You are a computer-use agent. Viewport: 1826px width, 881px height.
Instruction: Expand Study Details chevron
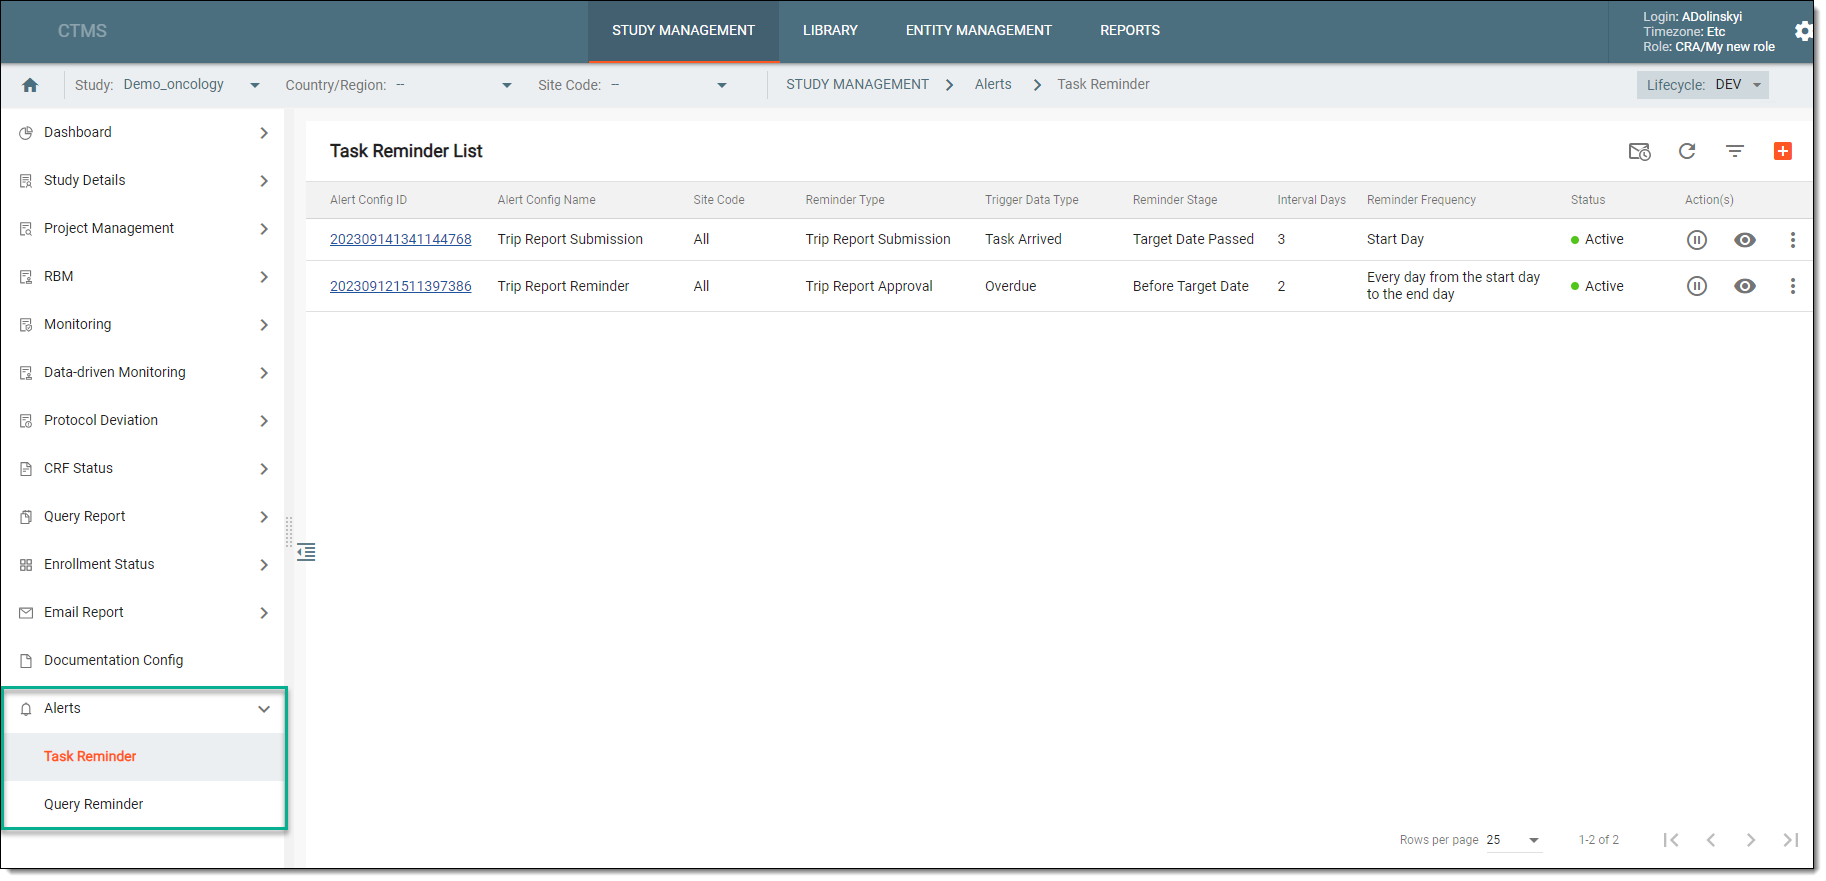point(264,181)
